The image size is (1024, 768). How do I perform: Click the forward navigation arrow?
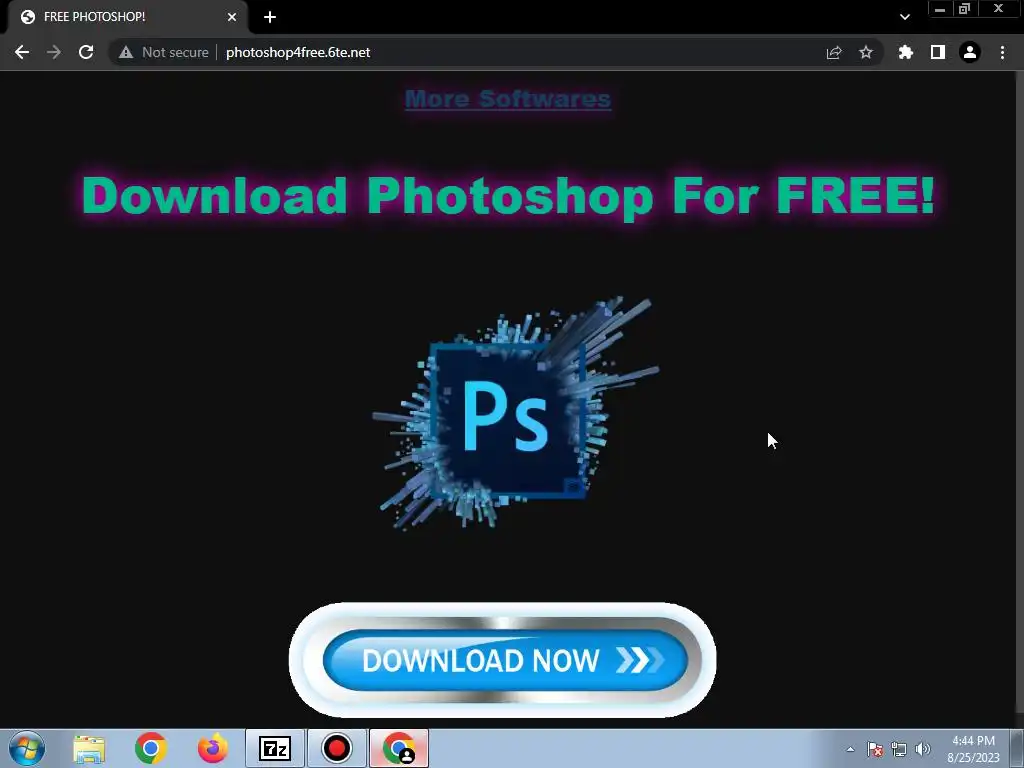(x=54, y=52)
